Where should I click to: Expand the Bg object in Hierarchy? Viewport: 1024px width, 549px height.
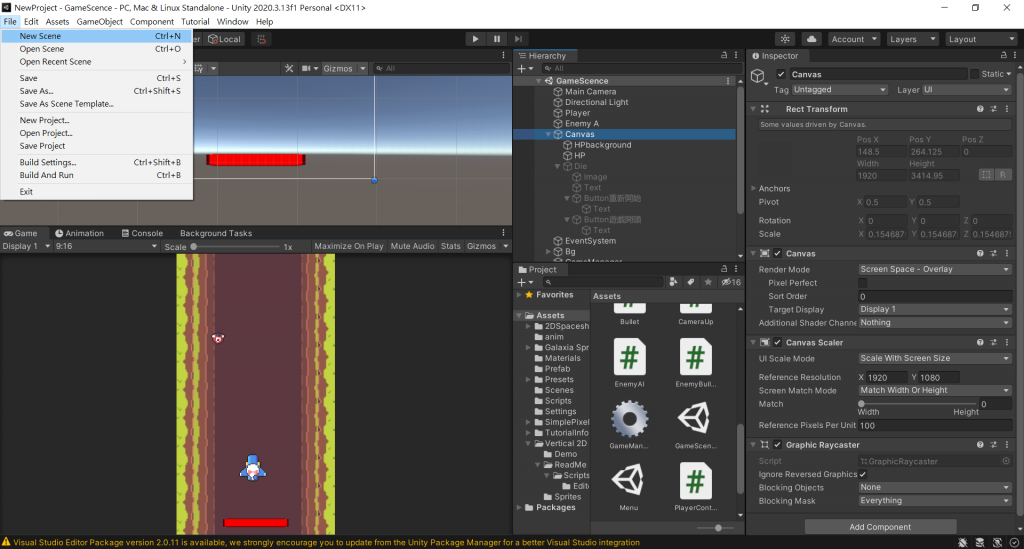click(548, 251)
